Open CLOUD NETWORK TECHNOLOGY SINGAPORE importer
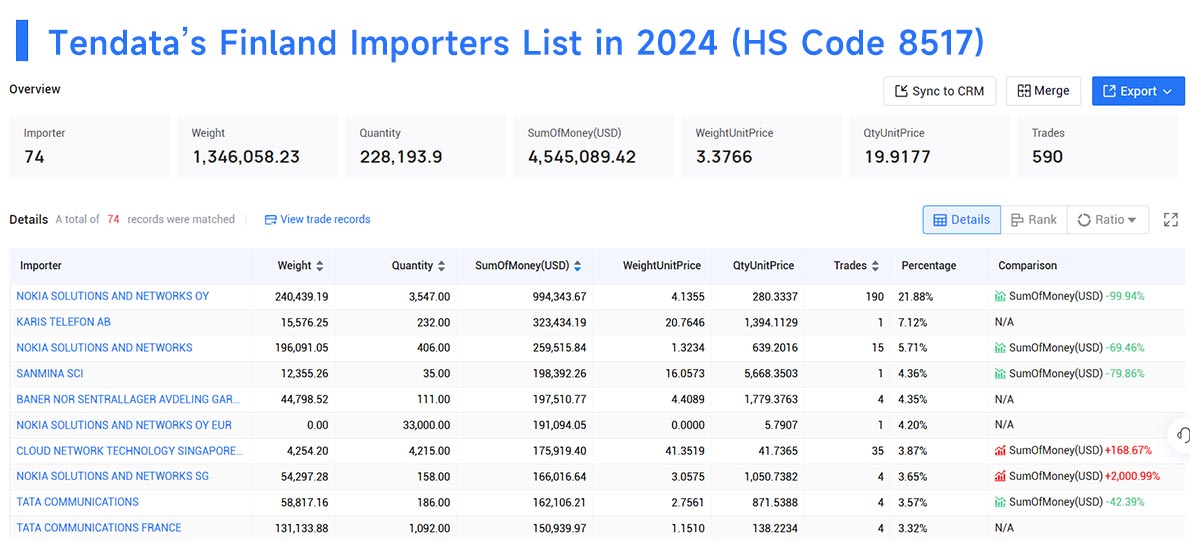 tap(130, 451)
